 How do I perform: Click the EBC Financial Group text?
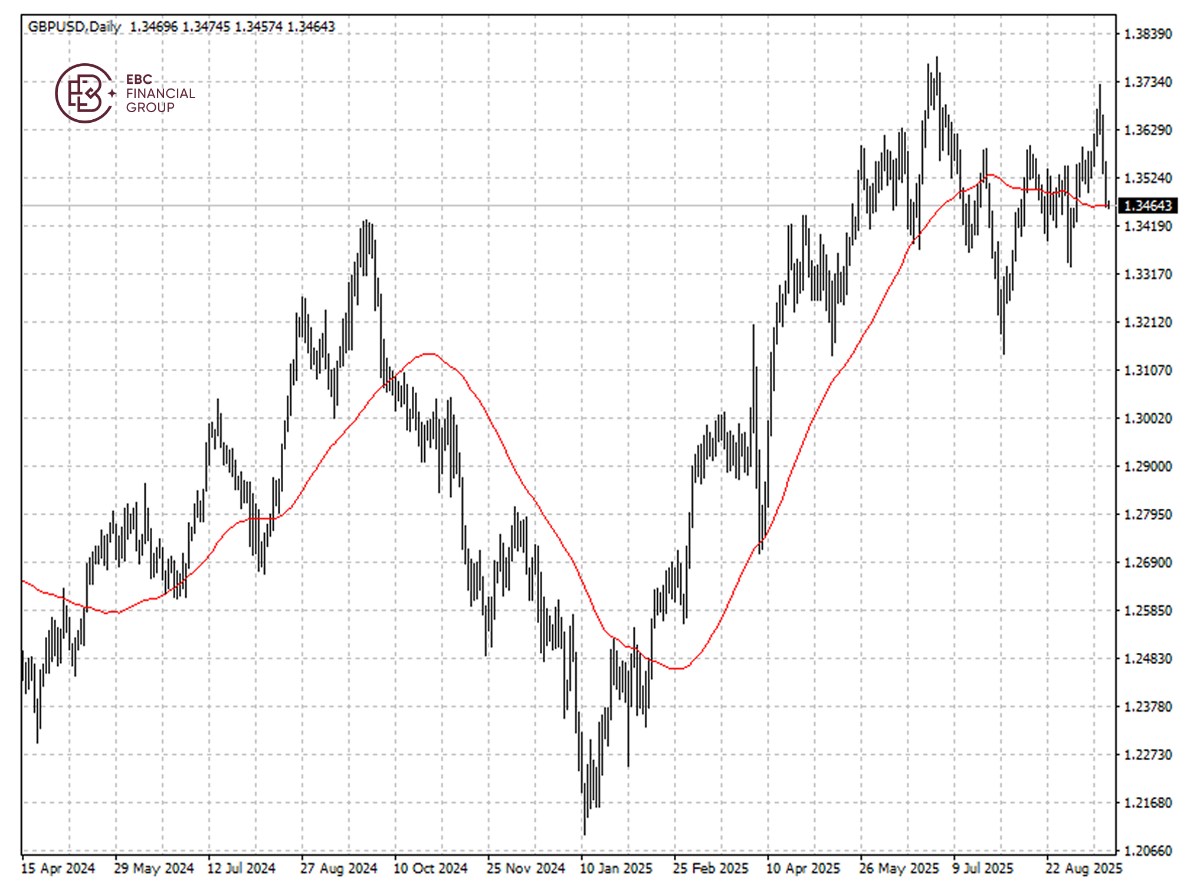coord(160,93)
